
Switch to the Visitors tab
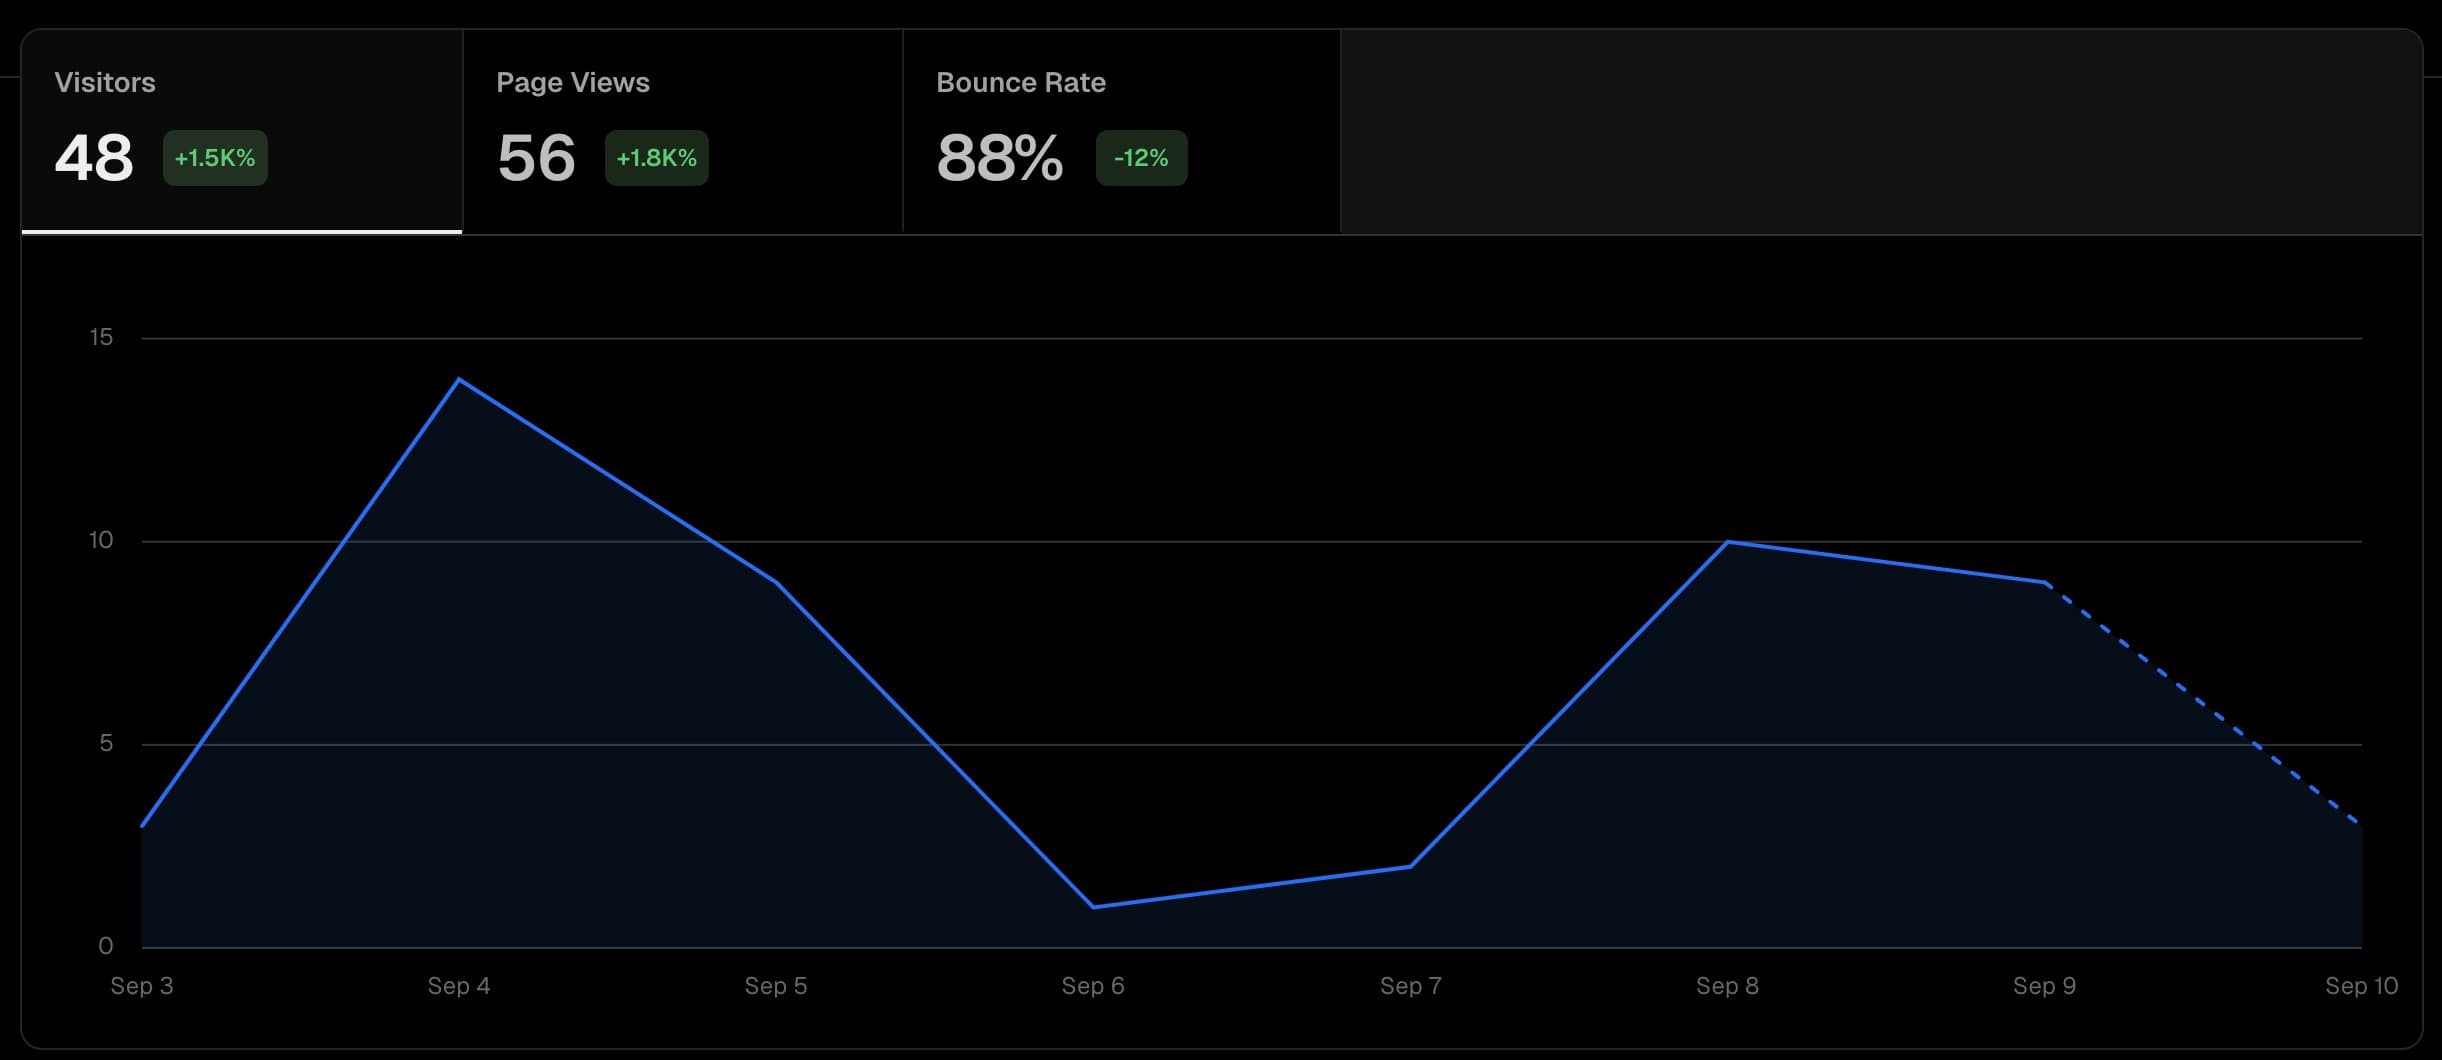pyautogui.click(x=240, y=130)
